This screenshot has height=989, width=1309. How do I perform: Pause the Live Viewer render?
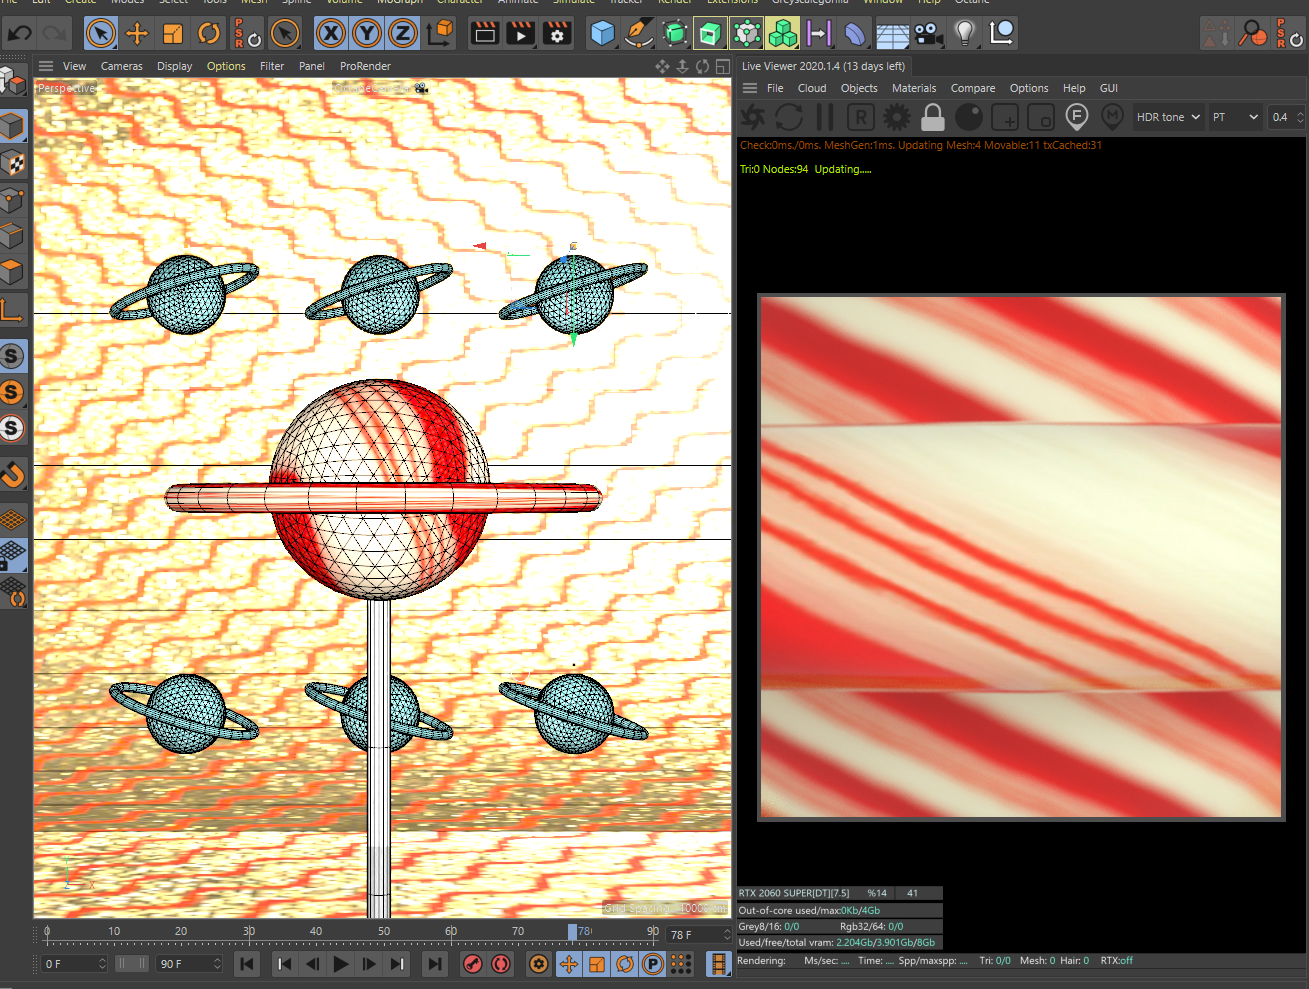[x=825, y=117]
